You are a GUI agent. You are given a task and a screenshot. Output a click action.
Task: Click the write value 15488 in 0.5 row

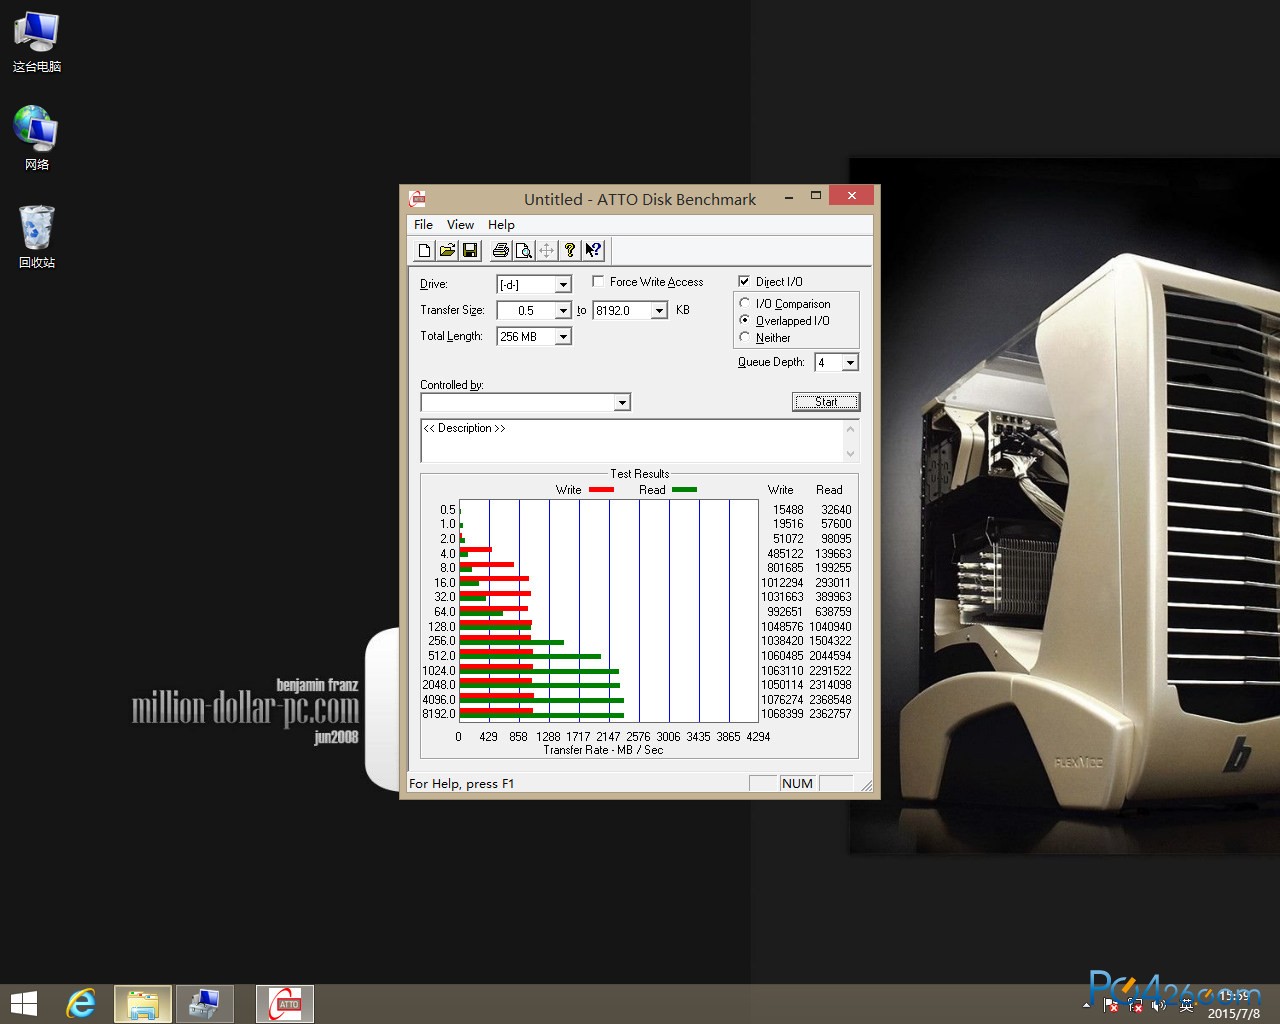pyautogui.click(x=788, y=510)
